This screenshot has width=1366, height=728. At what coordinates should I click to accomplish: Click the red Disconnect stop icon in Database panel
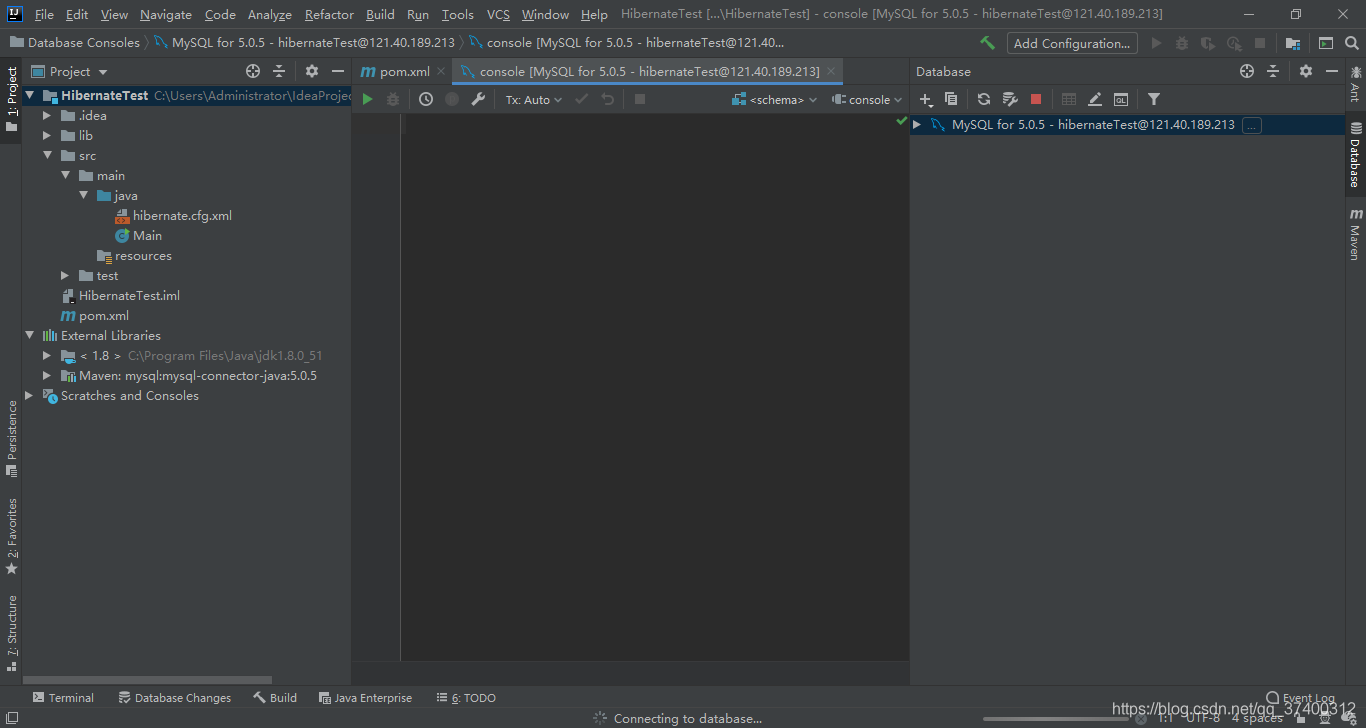pos(1036,99)
